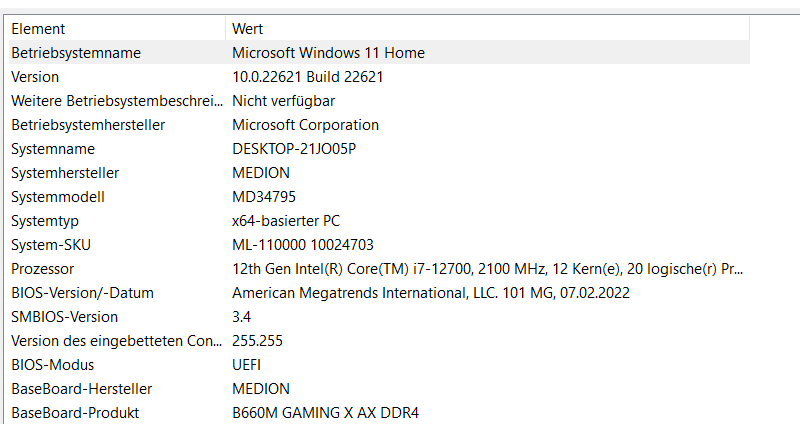Select the Betriebssystemhersteller entry
This screenshot has height=424, width=800.
point(88,125)
